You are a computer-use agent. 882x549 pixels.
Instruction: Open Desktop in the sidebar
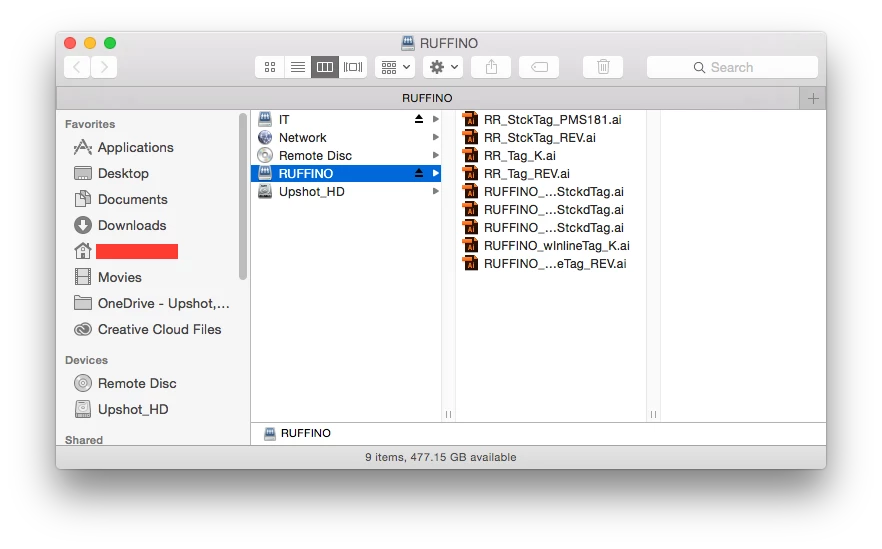coord(123,173)
